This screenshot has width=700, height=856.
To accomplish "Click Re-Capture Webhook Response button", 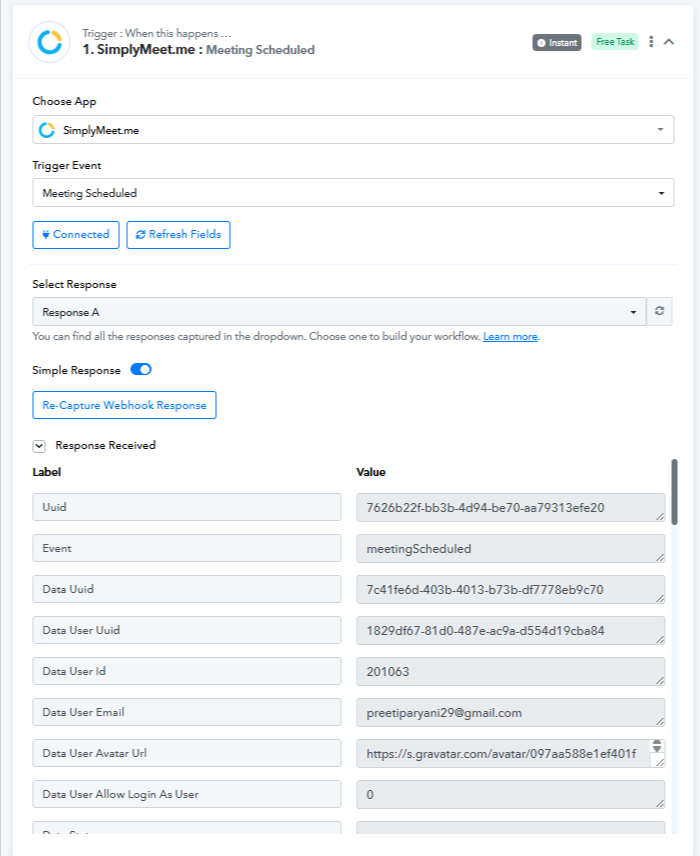I will tap(124, 405).
